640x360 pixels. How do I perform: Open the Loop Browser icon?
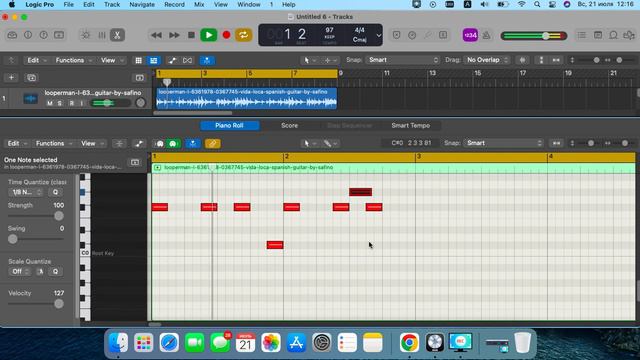tap(613, 35)
